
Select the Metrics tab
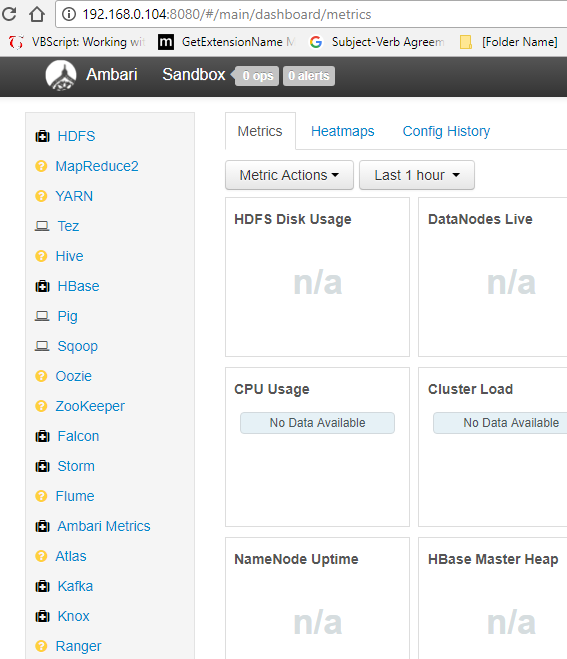click(x=260, y=131)
